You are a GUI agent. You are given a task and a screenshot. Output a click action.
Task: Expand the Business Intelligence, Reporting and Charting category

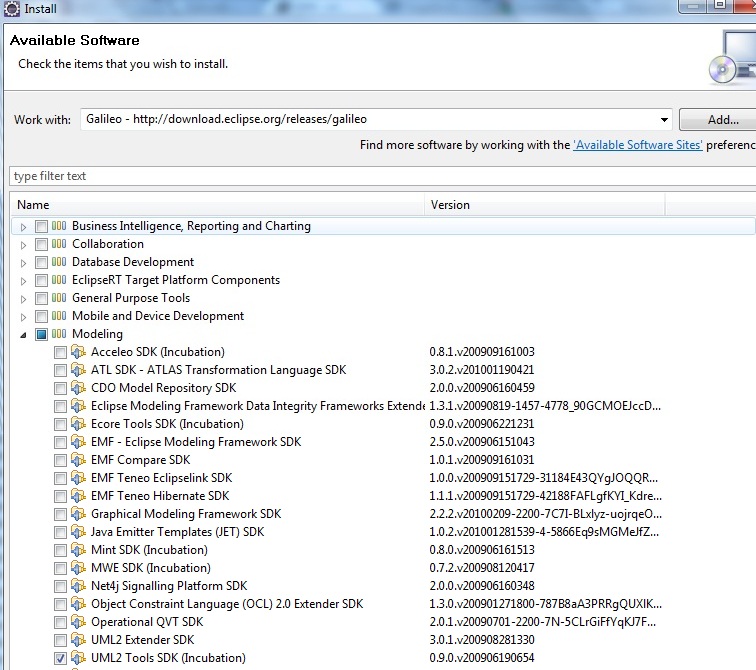point(23,227)
